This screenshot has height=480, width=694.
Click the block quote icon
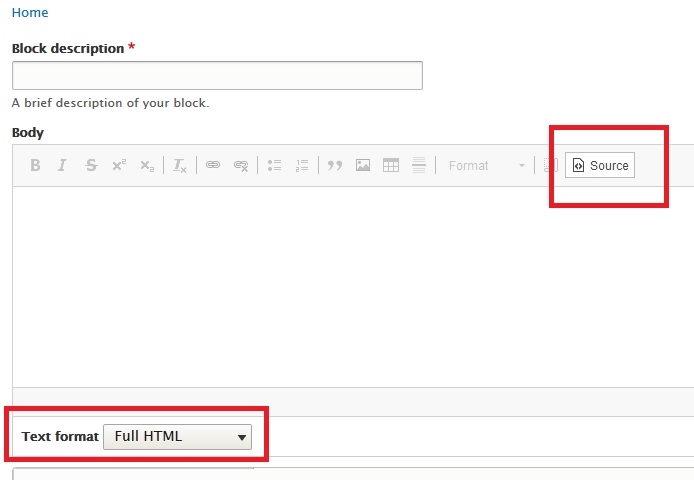pos(335,166)
